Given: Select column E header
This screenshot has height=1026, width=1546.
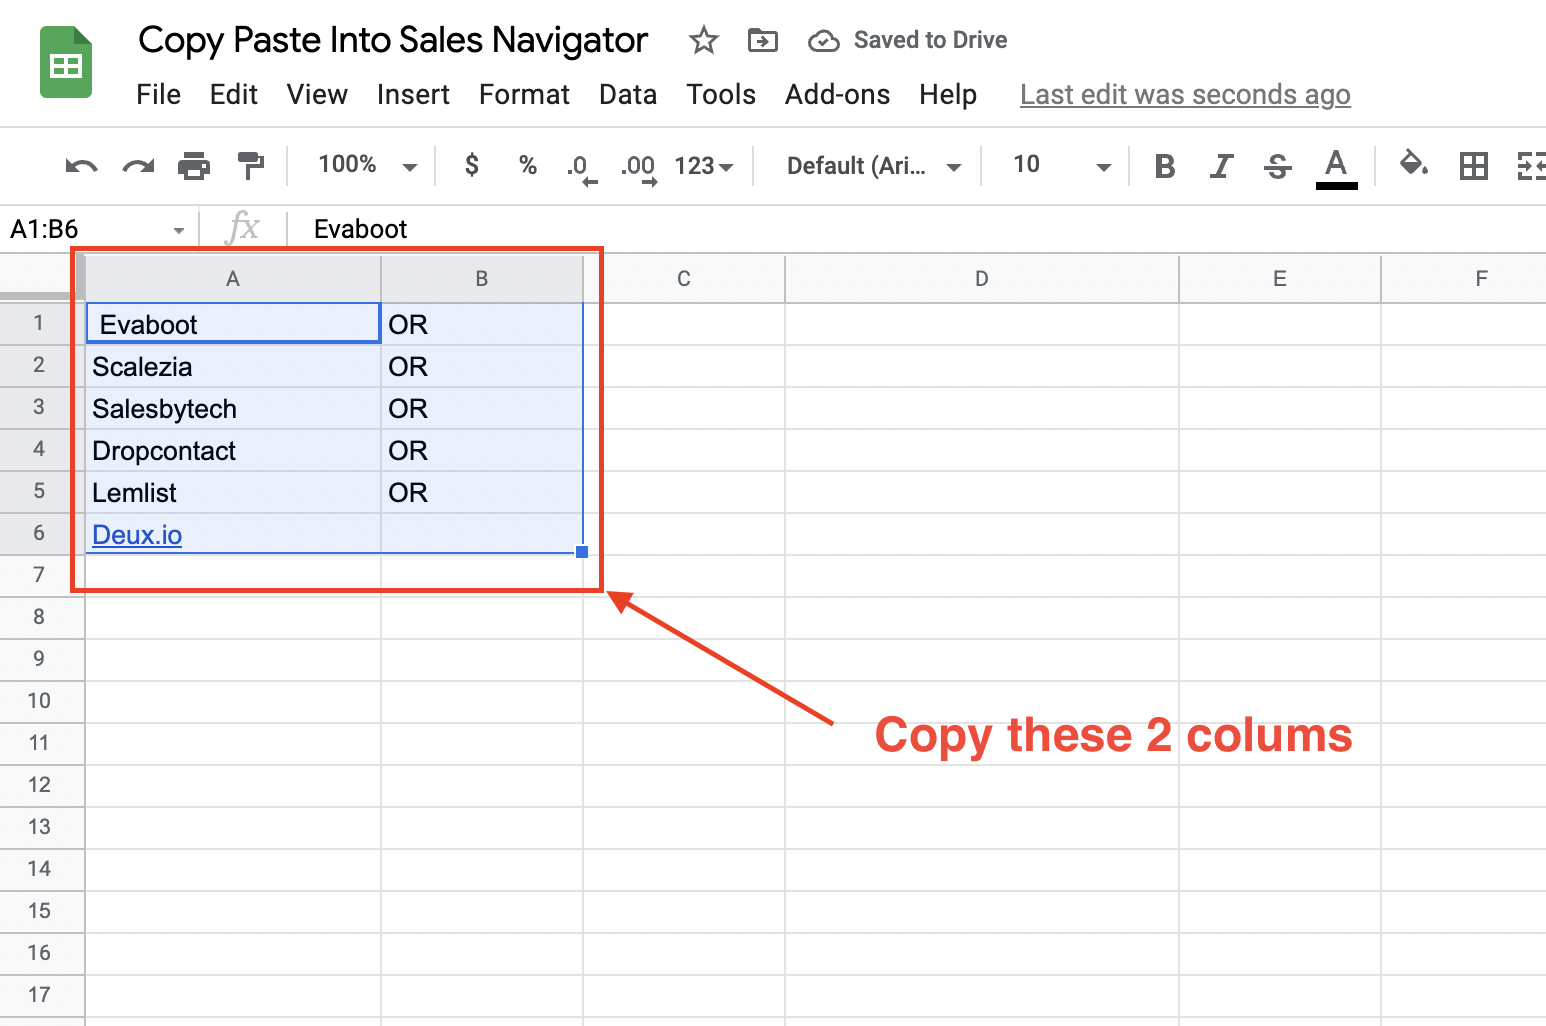Looking at the screenshot, I should [1280, 279].
